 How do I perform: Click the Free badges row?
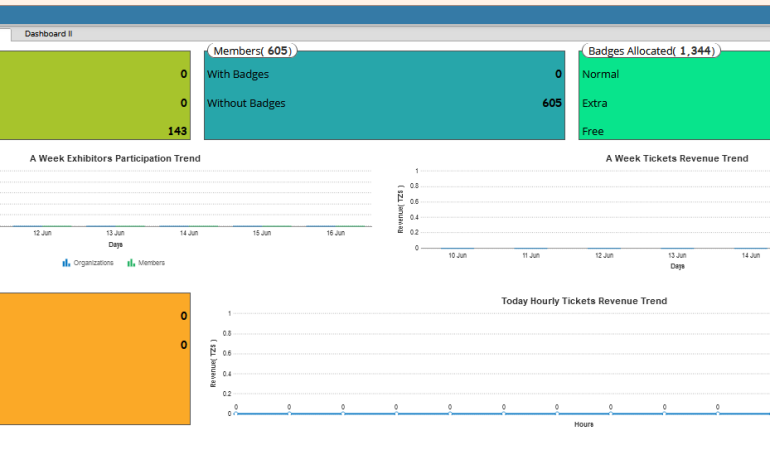click(593, 131)
